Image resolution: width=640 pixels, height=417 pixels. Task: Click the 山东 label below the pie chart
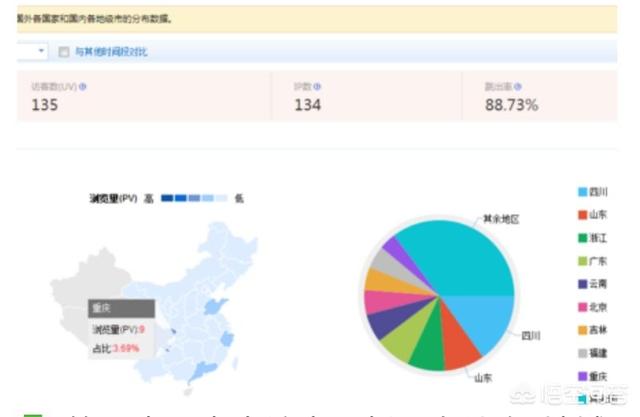pyautogui.click(x=483, y=378)
